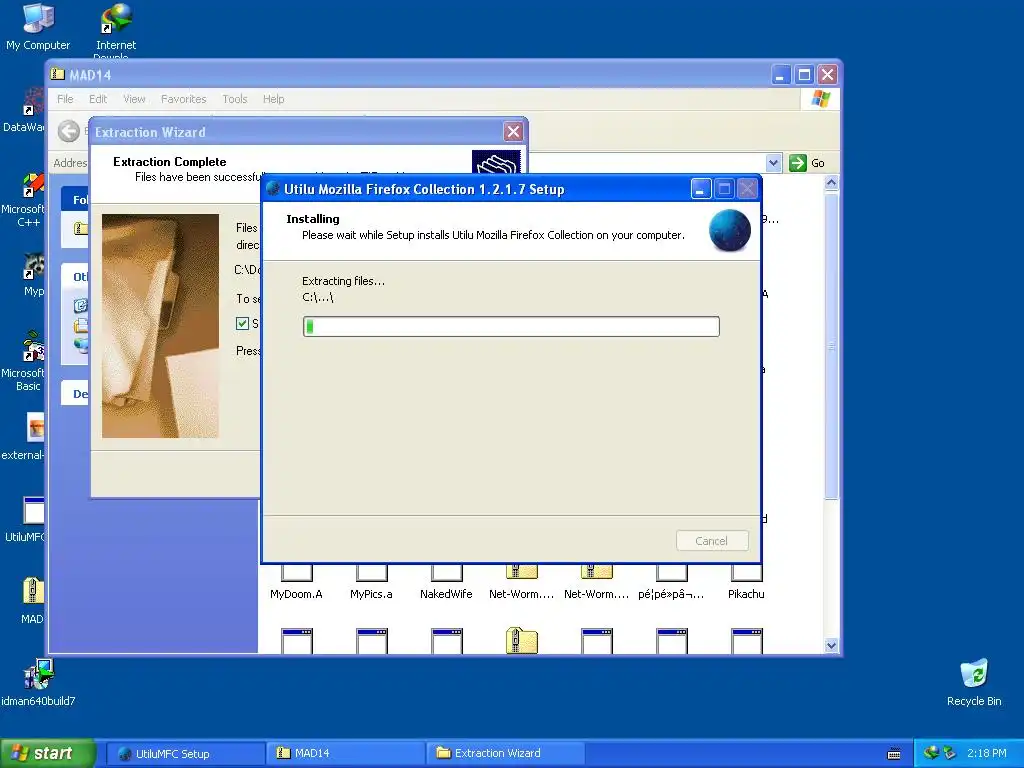
Task: Click 'Extracting files...' status text
Action: pos(344,281)
